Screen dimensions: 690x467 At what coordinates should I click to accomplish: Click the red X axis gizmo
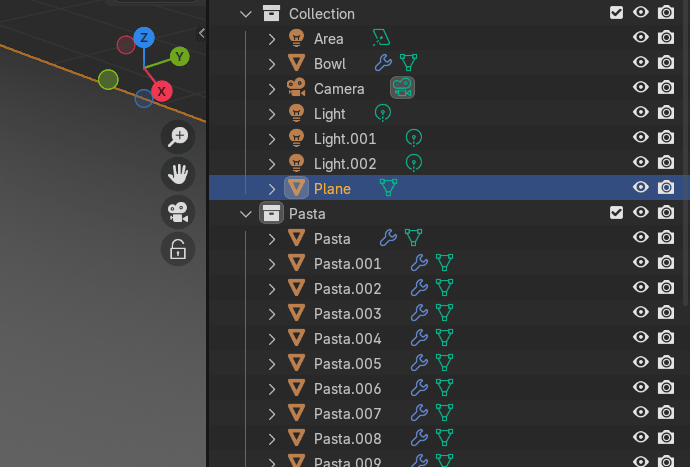pos(161,91)
